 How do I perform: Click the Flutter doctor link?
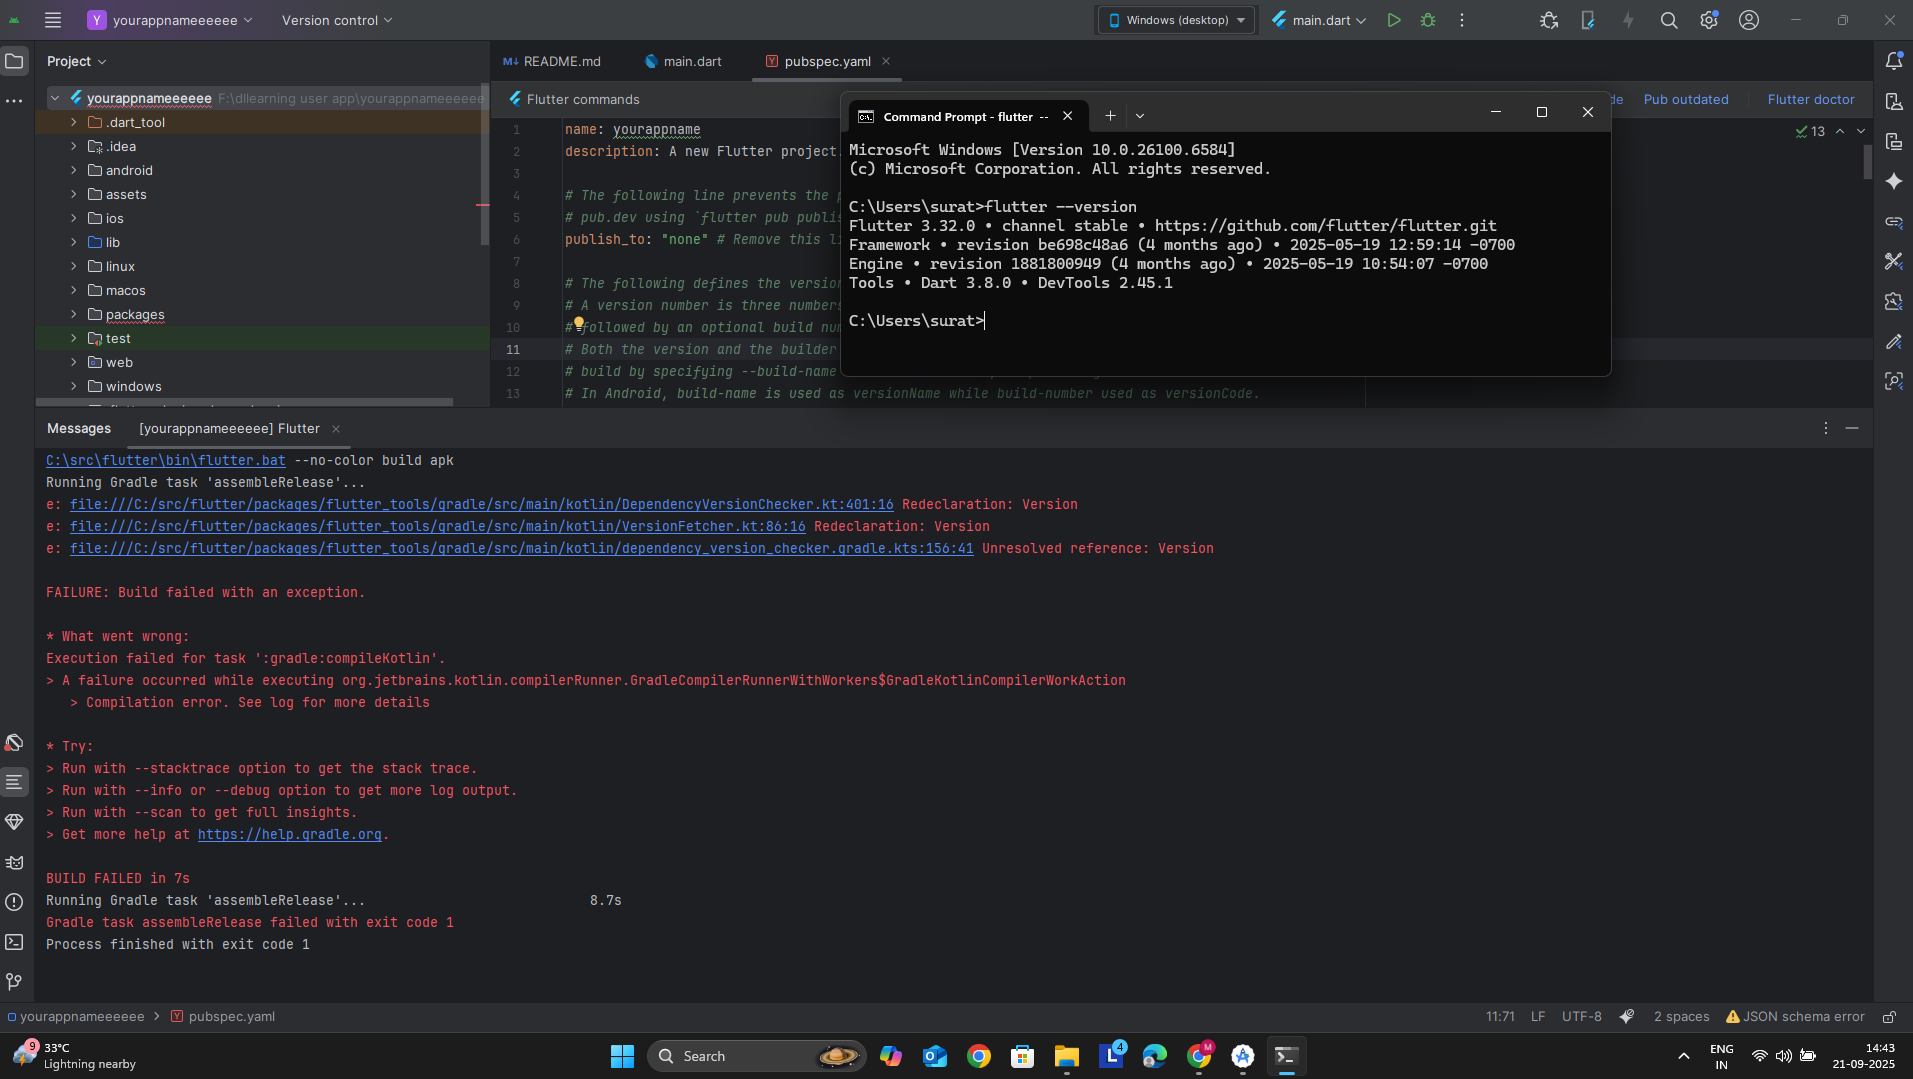[1810, 99]
